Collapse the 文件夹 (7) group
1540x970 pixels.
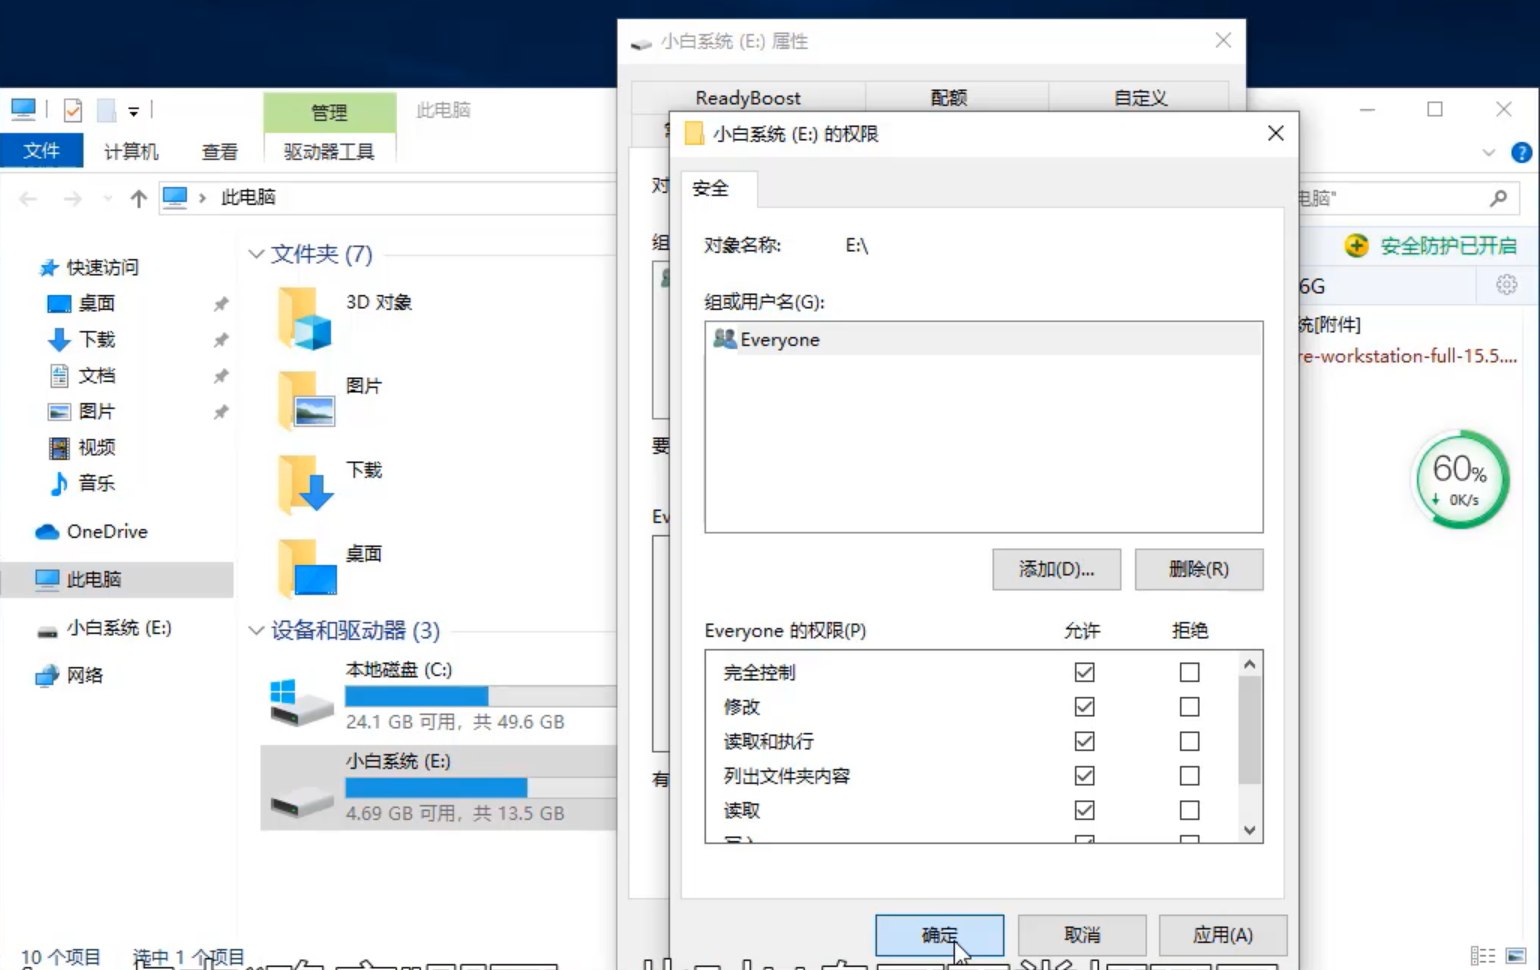(256, 254)
